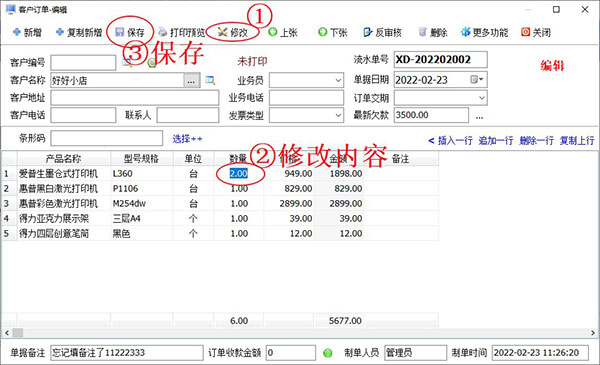Viewport: 600px width, 365px height.
Task: Select row 惠普黑白激光打印机
Action: (220, 189)
